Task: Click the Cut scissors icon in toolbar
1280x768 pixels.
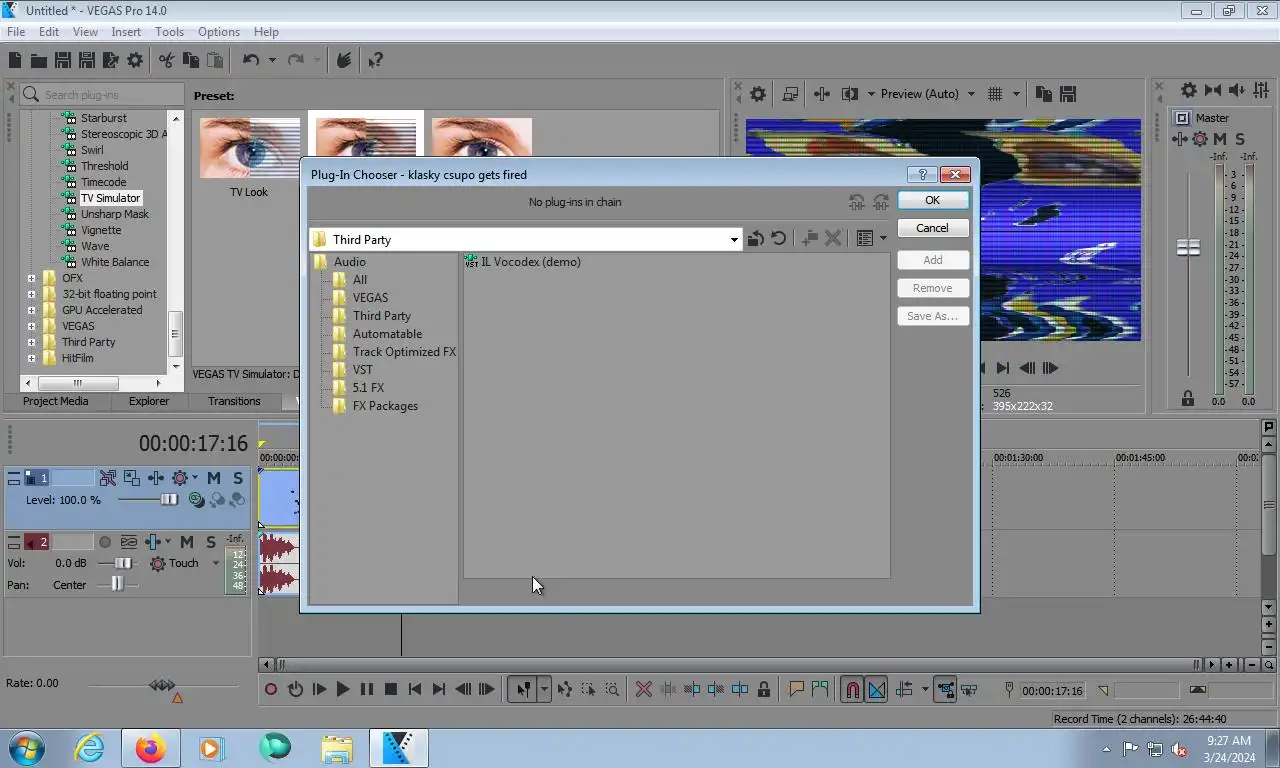Action: coord(166,61)
